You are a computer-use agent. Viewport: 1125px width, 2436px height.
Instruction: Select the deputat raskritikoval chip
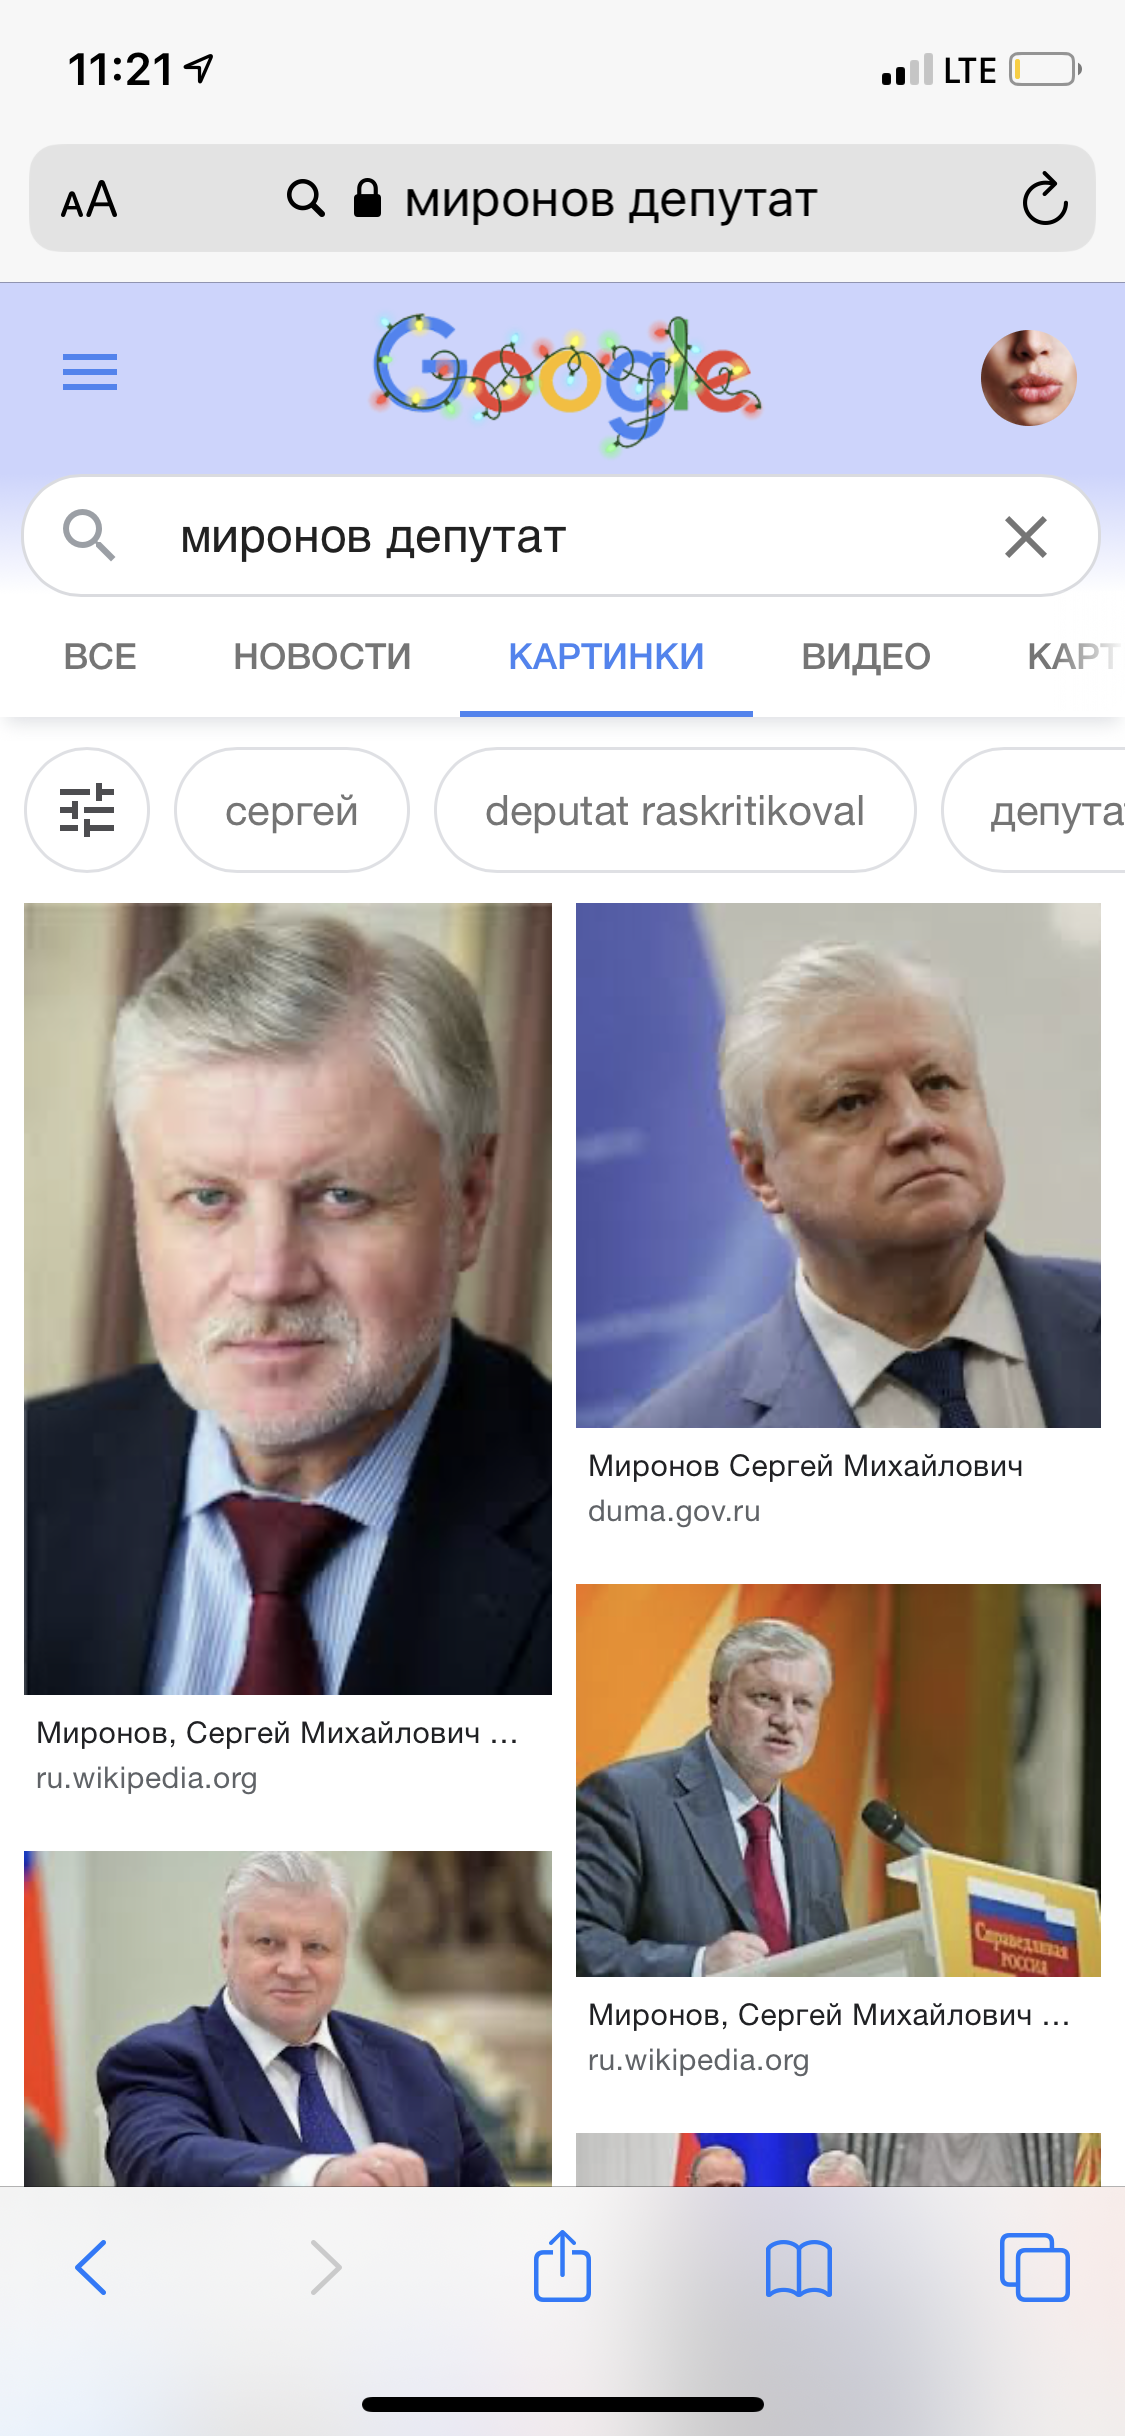pyautogui.click(x=675, y=810)
